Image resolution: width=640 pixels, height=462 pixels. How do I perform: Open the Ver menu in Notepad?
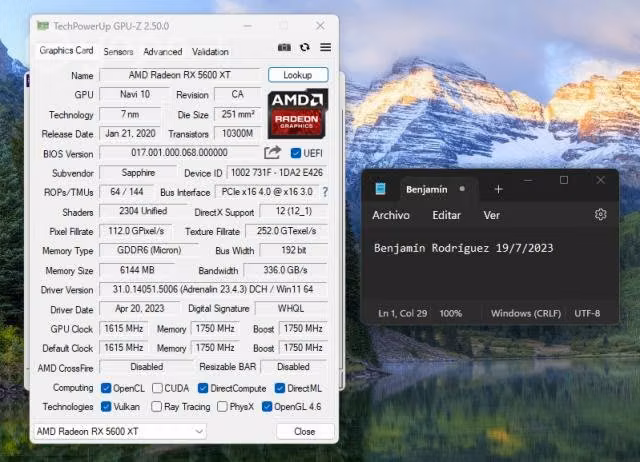(491, 215)
